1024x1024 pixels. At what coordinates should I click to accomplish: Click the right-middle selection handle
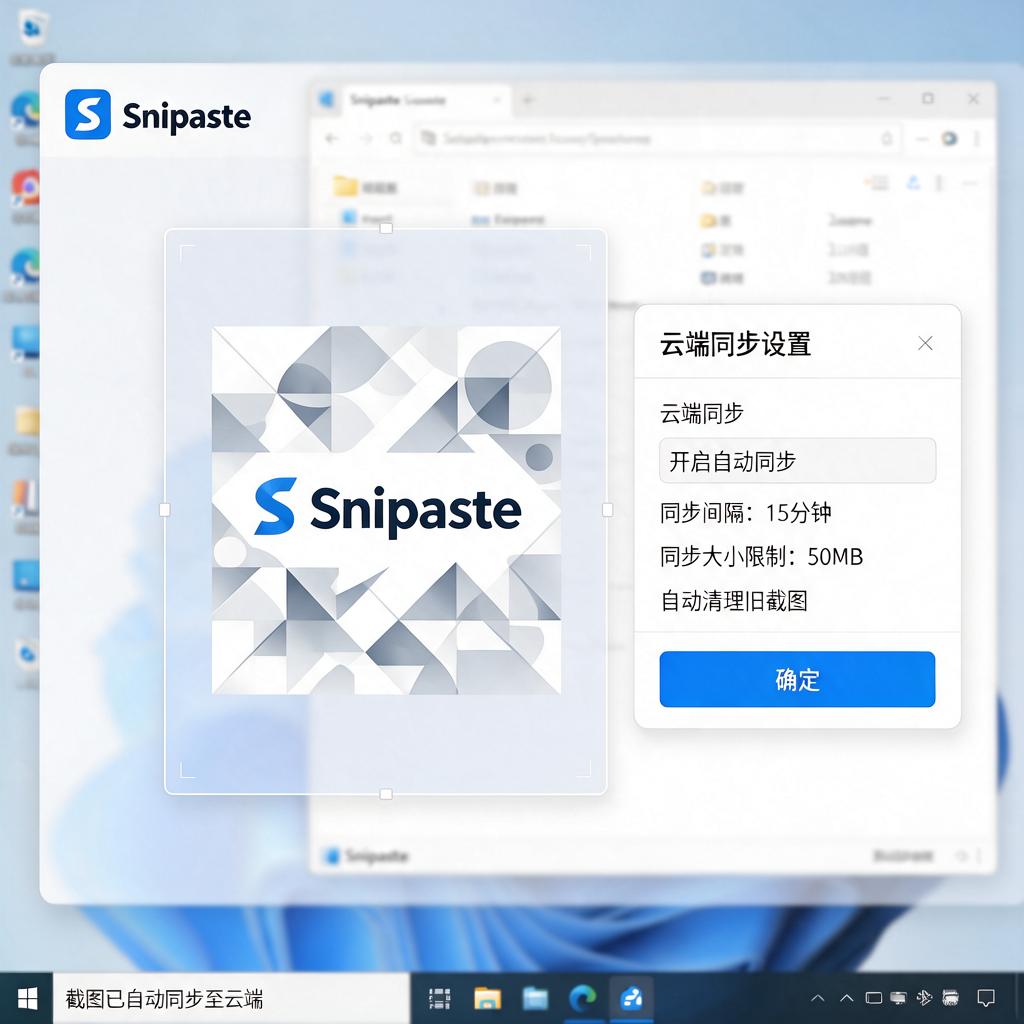pos(607,510)
